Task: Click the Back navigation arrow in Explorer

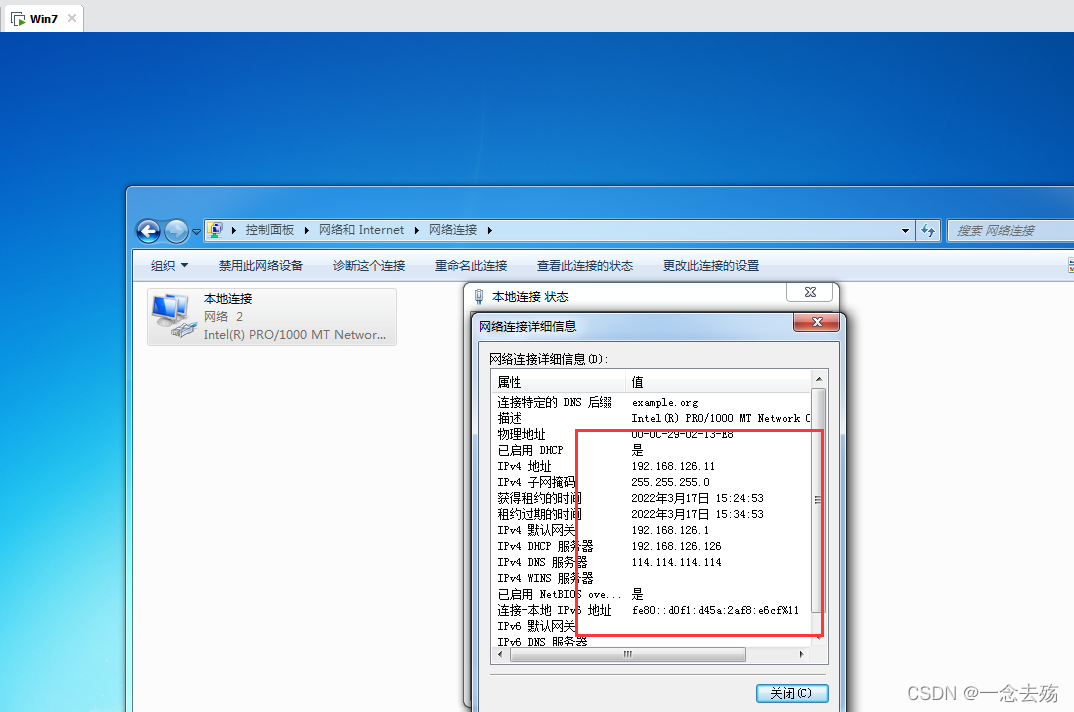Action: tap(148, 231)
